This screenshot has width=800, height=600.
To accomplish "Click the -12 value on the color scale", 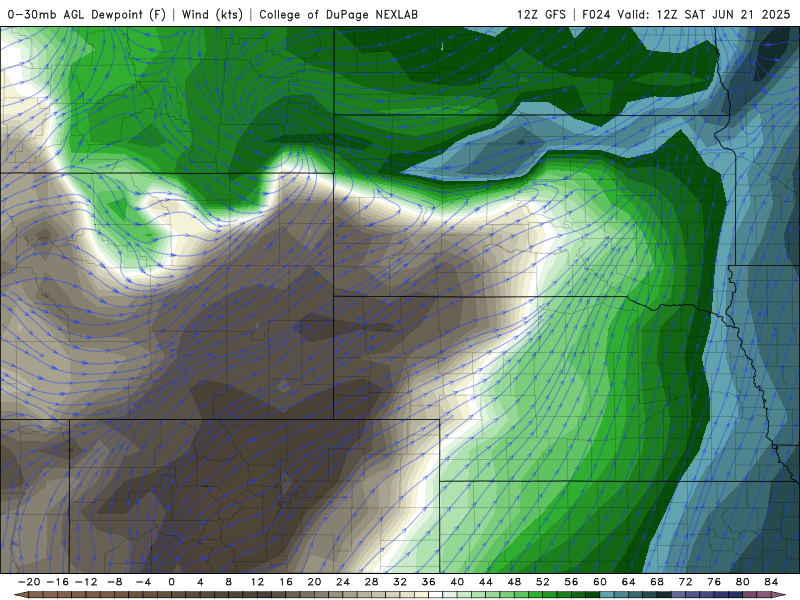I will [x=86, y=582].
